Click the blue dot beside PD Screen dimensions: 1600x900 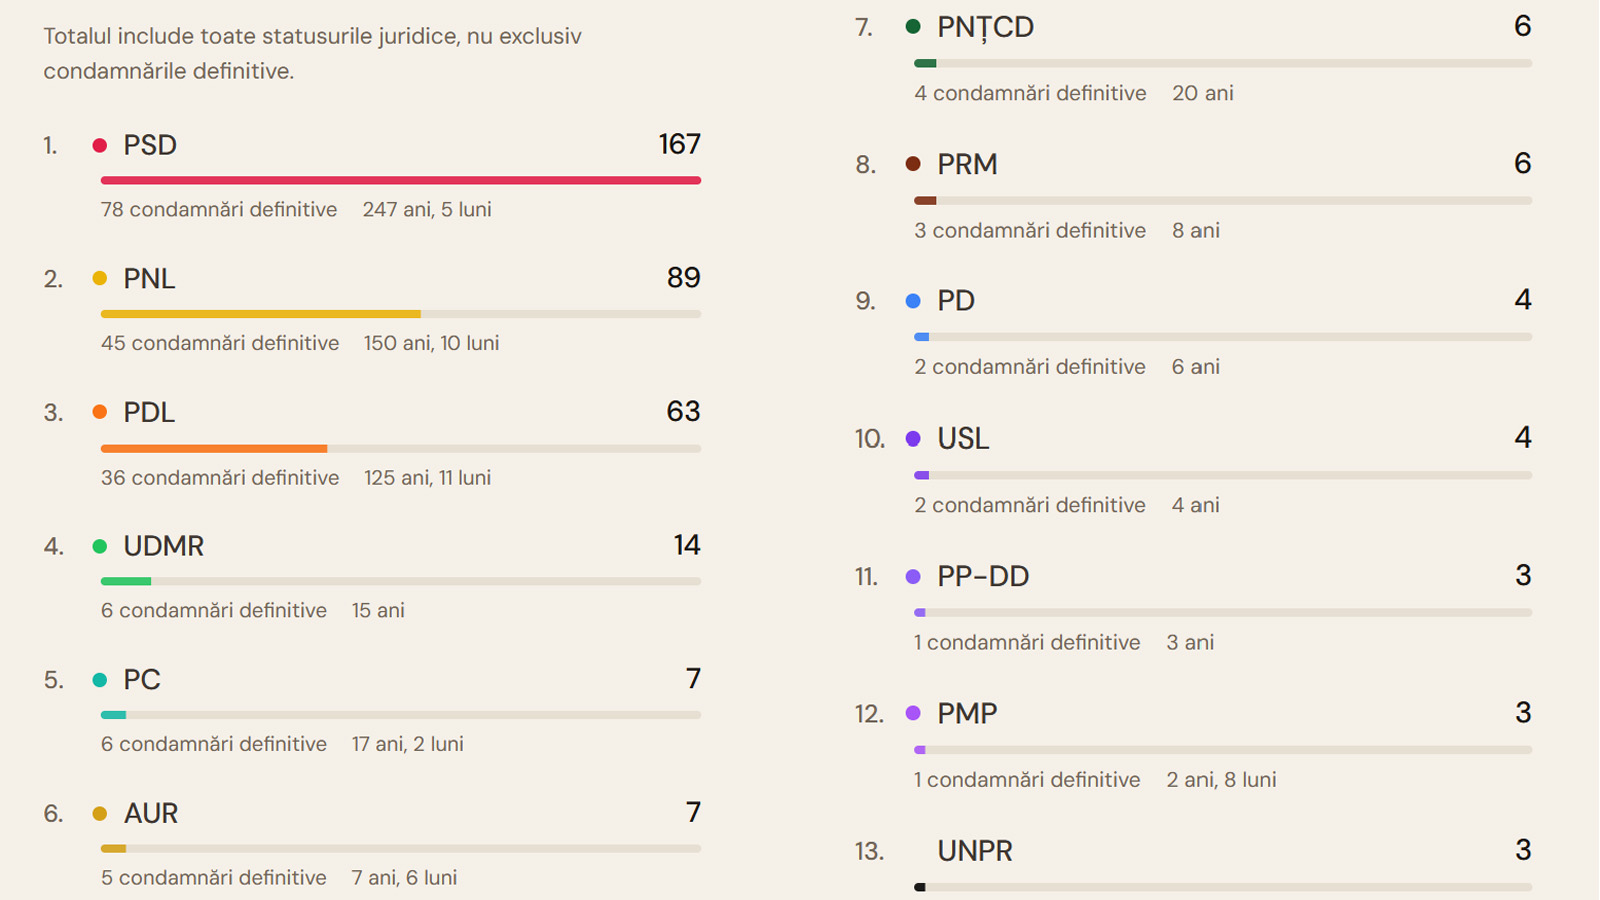pos(913,301)
